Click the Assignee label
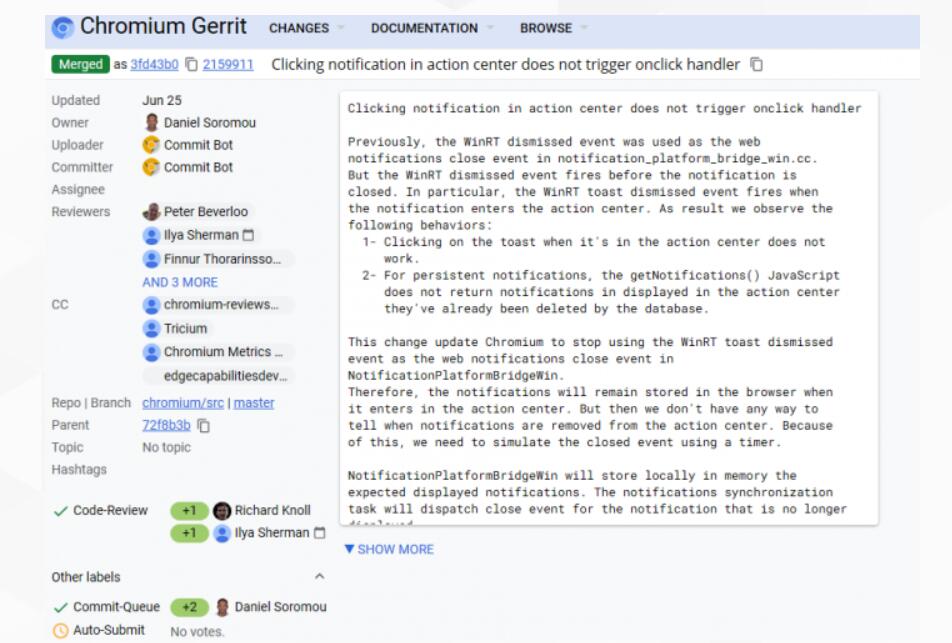The image size is (952, 643). tap(78, 189)
